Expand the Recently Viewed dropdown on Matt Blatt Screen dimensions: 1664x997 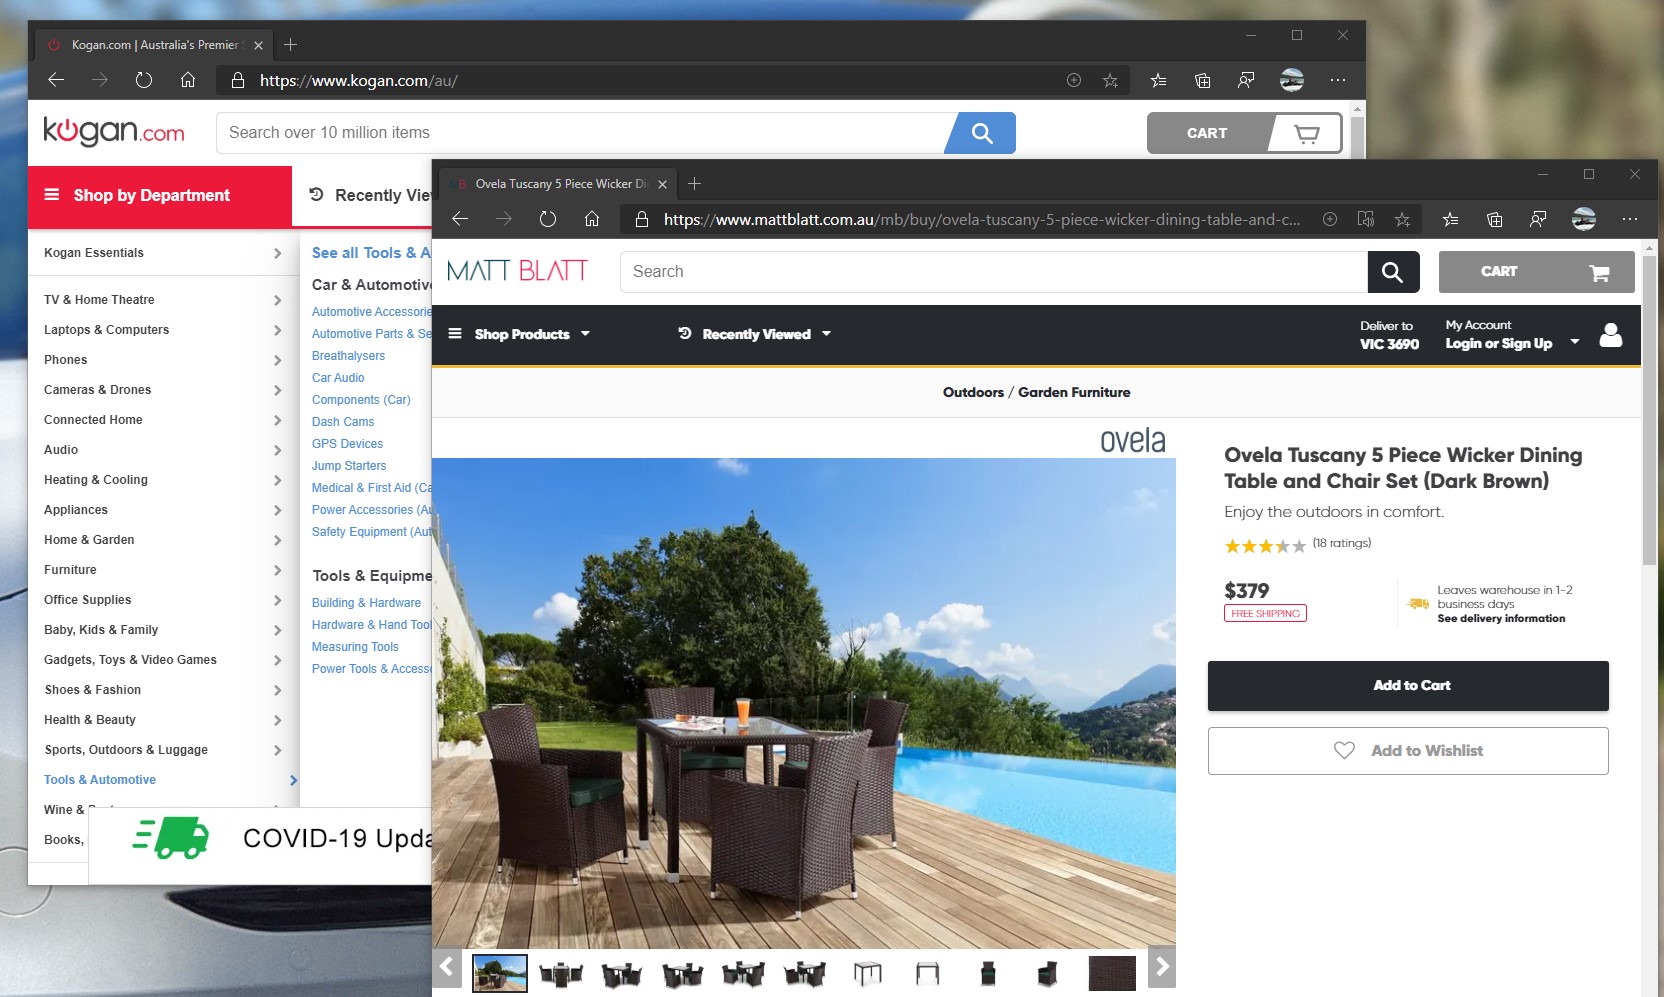pyautogui.click(x=755, y=334)
